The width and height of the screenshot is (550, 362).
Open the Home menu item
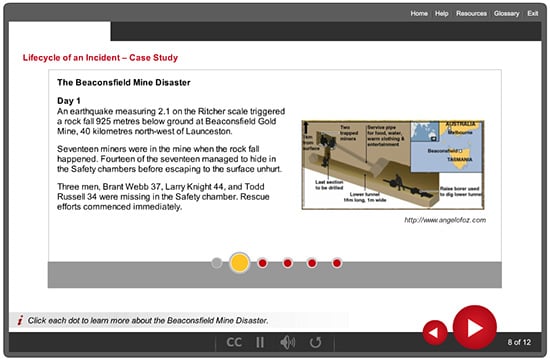point(419,13)
